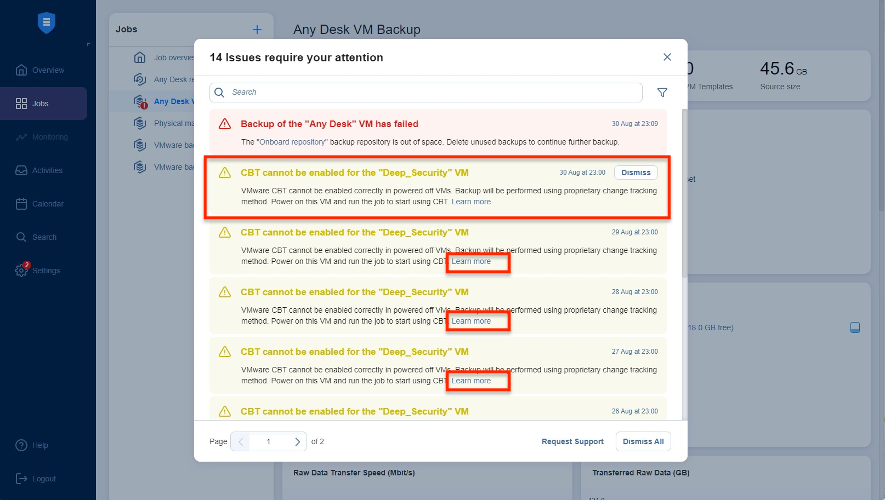Open the issues filter funnel
The image size is (885, 500).
662,92
